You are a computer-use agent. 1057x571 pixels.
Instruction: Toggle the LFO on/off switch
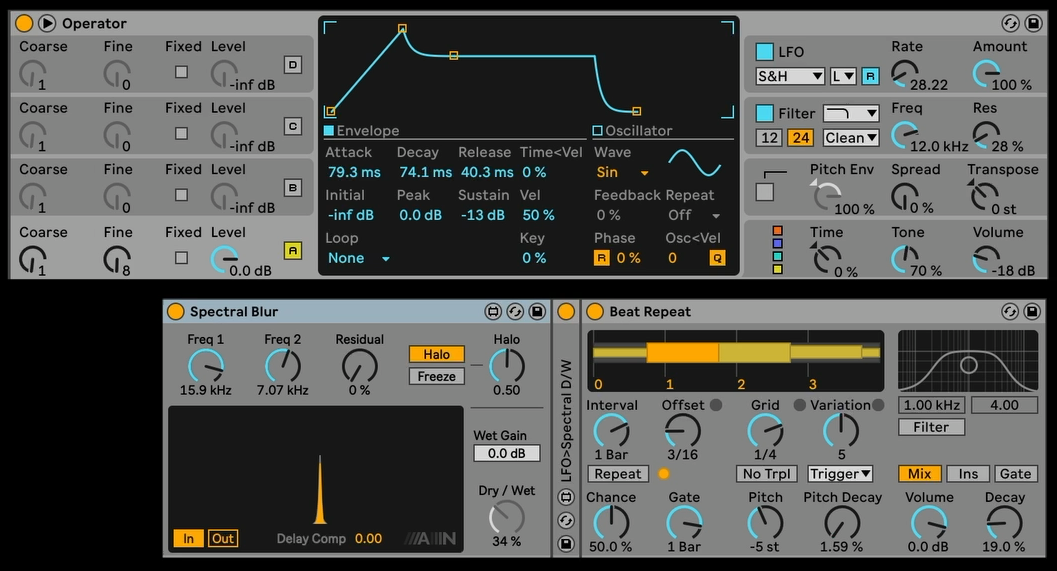(765, 52)
